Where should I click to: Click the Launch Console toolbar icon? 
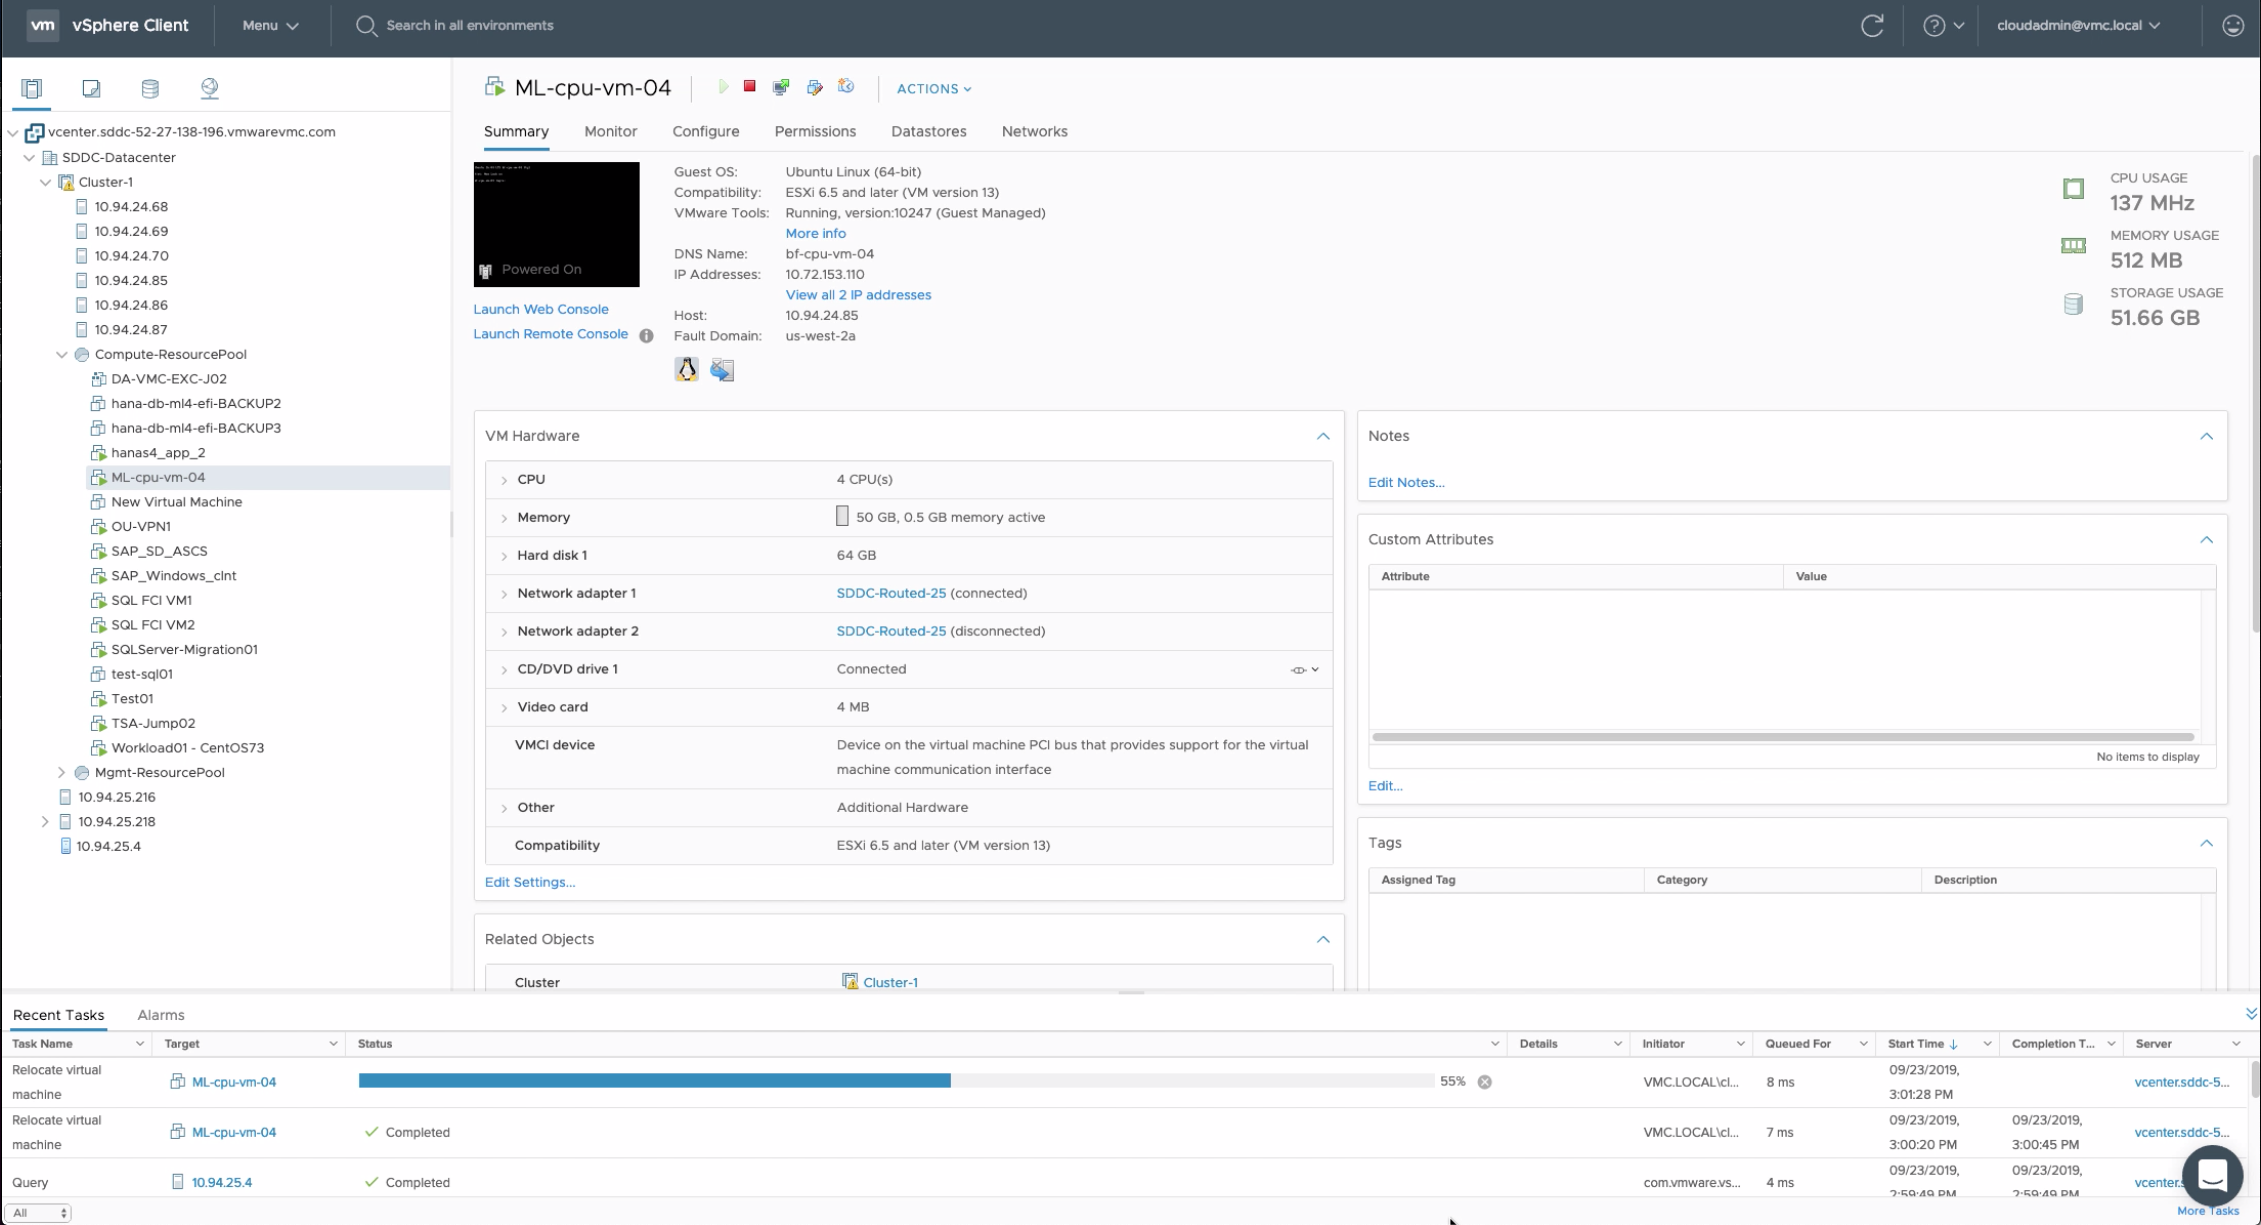(781, 87)
